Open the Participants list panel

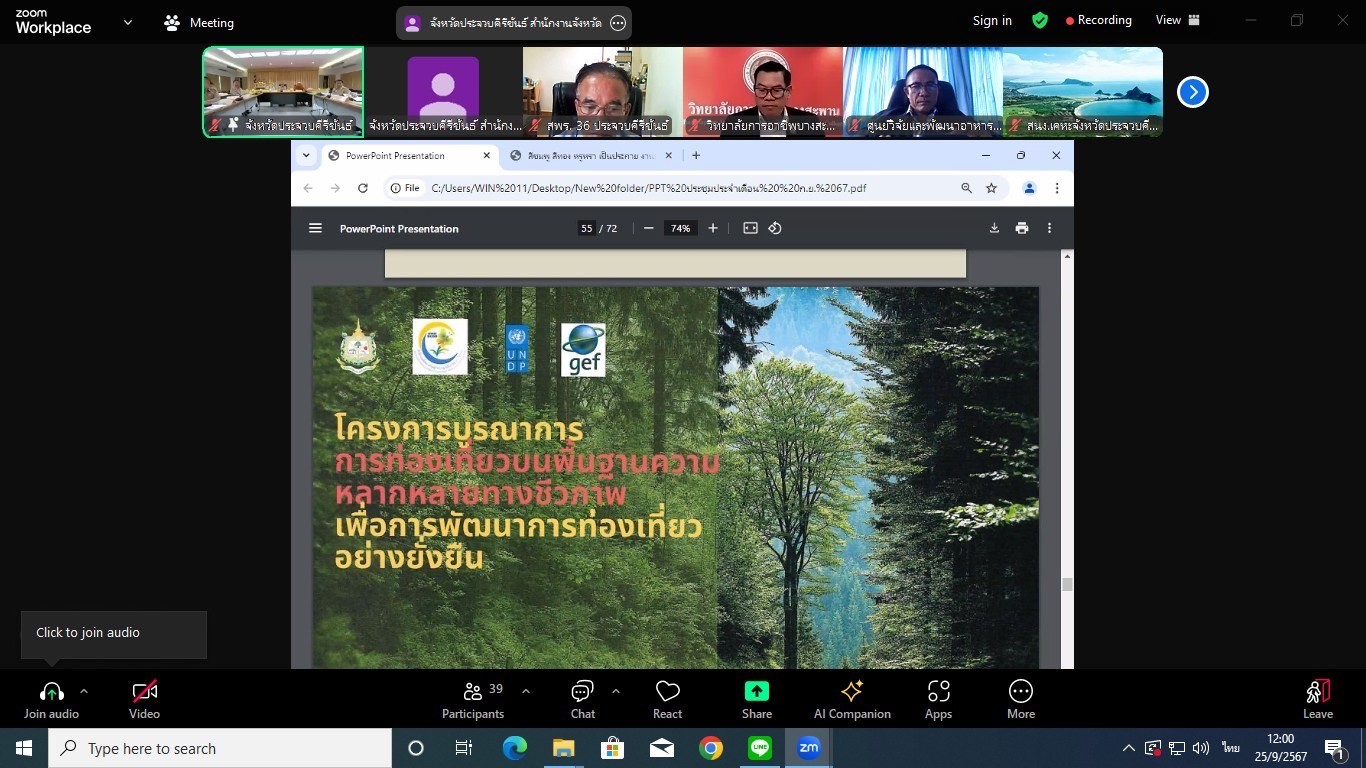tap(473, 699)
